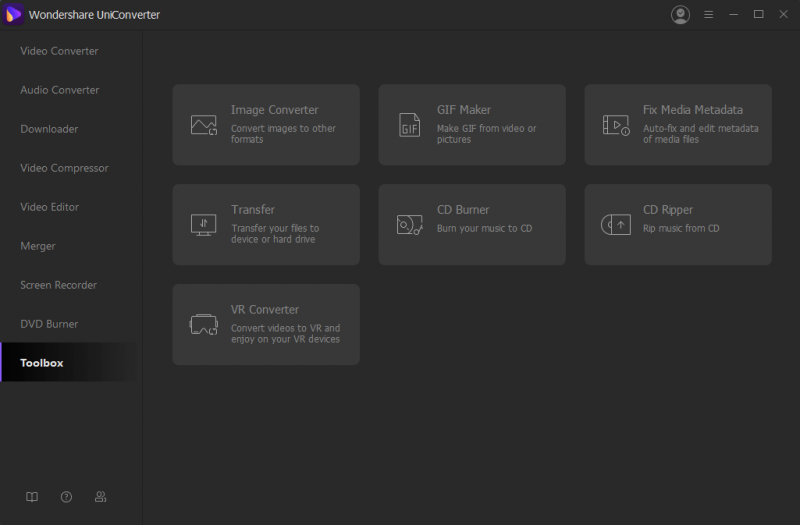The width and height of the screenshot is (800, 525).
Task: Click the Wondershare UniConverter logo icon
Action: [x=13, y=15]
